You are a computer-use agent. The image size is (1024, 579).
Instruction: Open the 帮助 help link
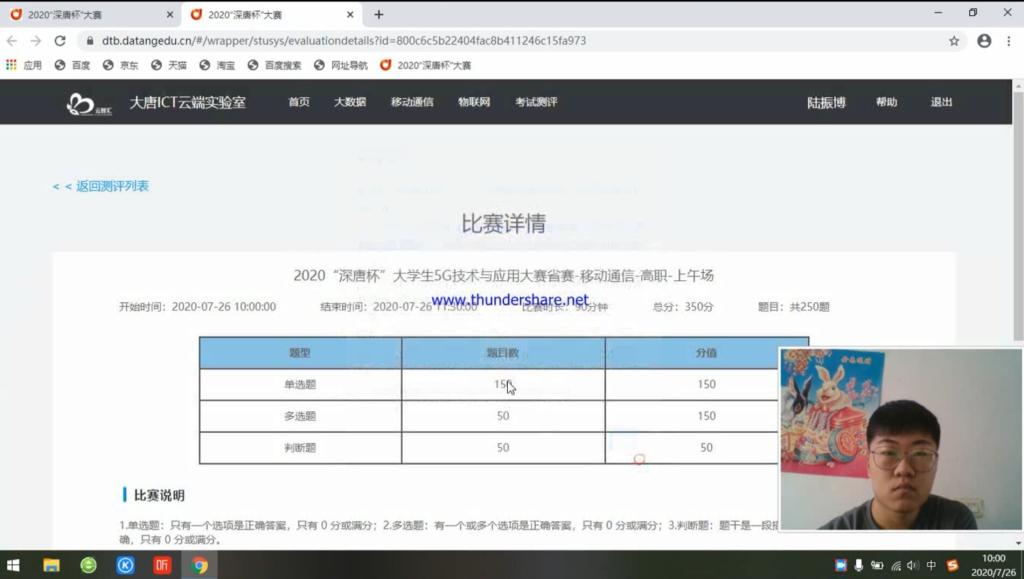(886, 102)
